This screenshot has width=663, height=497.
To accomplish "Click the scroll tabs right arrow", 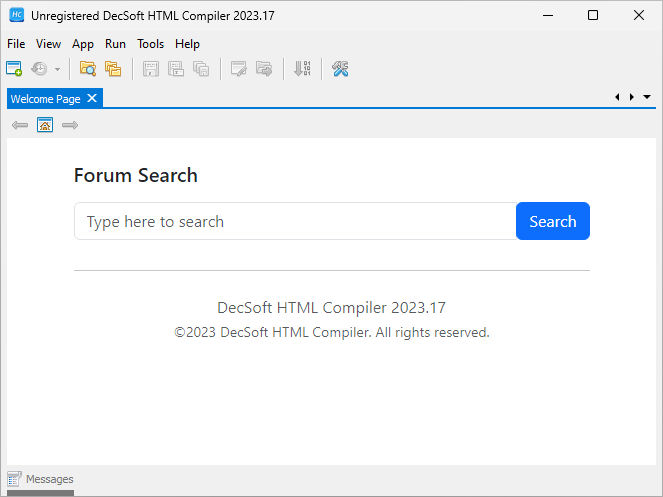I will coord(632,97).
